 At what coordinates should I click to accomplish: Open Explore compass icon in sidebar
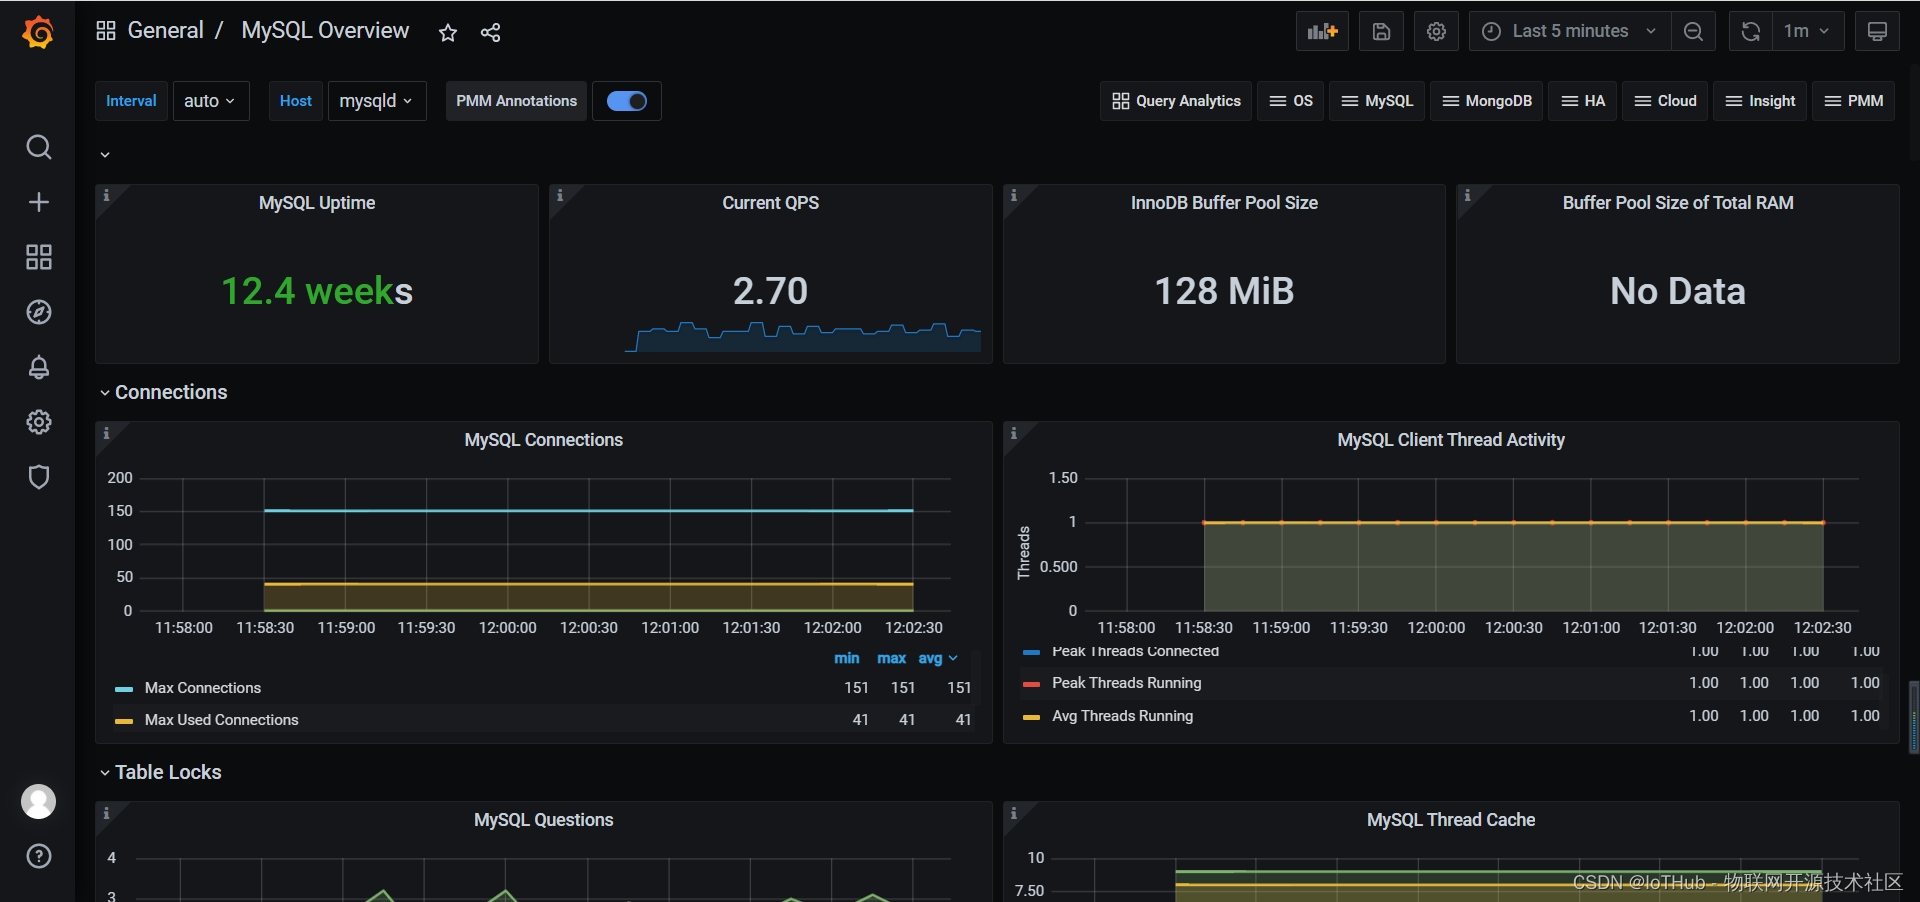tap(38, 312)
